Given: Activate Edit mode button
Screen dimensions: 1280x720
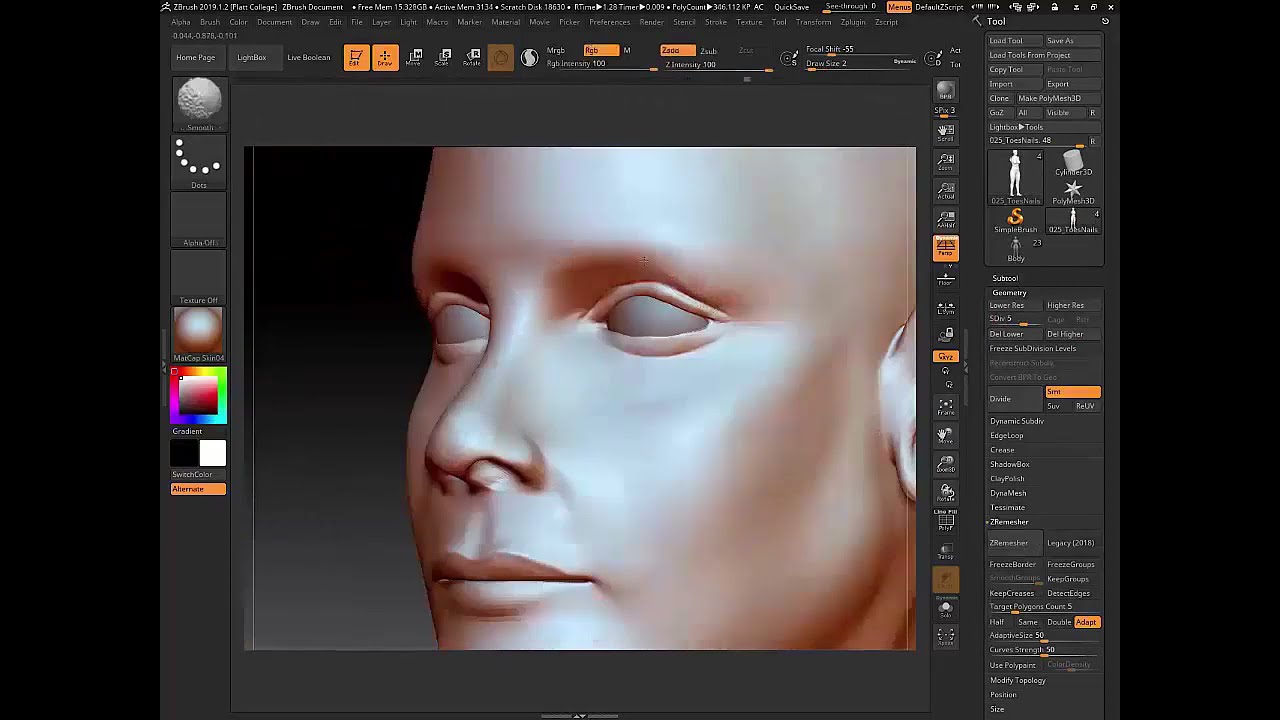Looking at the screenshot, I should pyautogui.click(x=356, y=58).
